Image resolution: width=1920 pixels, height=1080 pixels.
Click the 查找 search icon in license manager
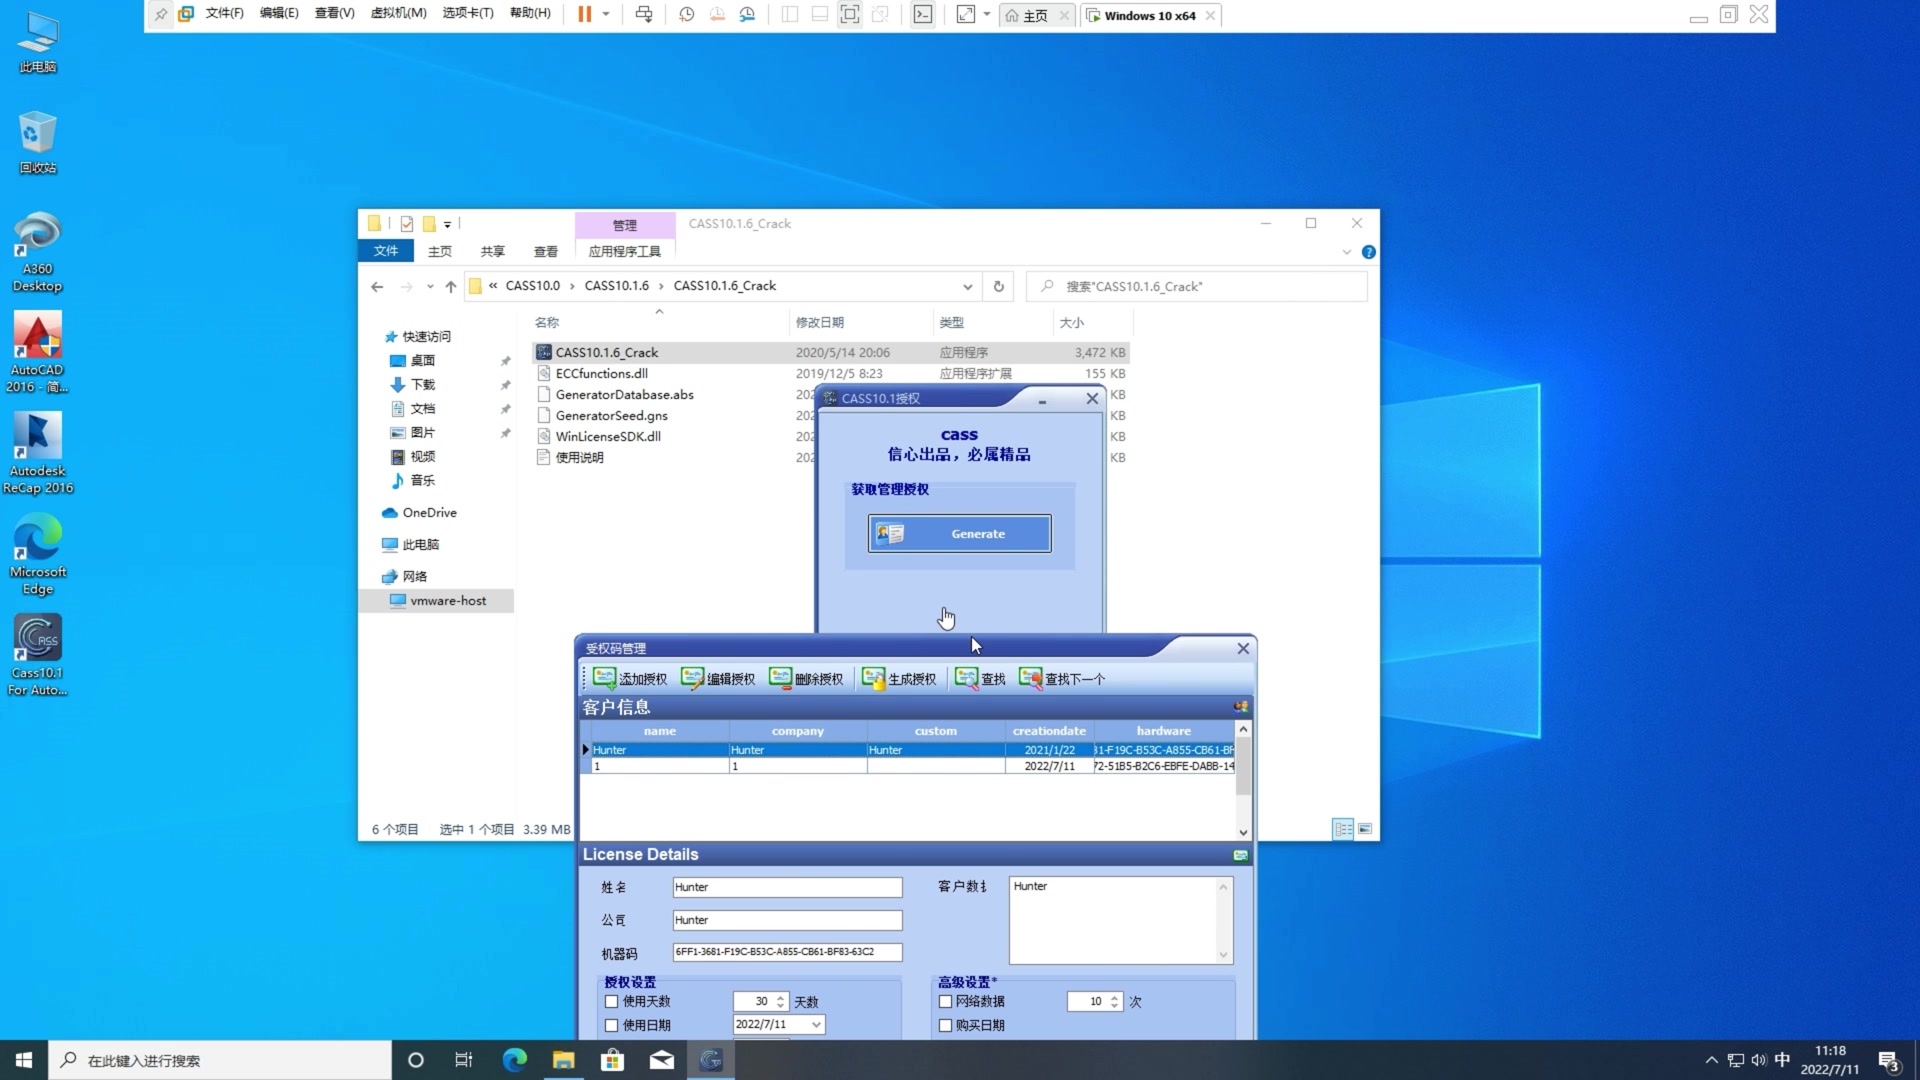click(x=966, y=678)
